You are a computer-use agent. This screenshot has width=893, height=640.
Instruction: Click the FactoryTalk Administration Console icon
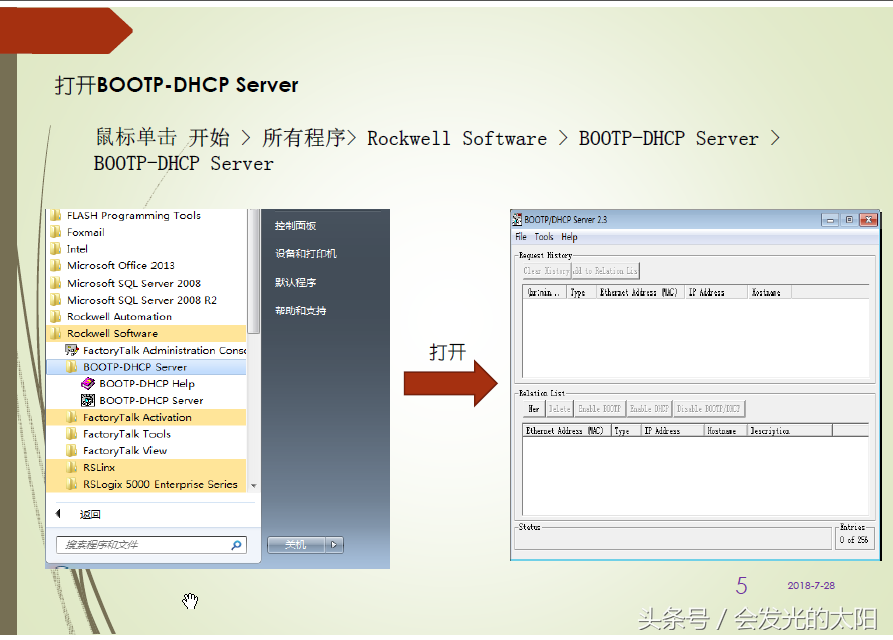[x=72, y=350]
